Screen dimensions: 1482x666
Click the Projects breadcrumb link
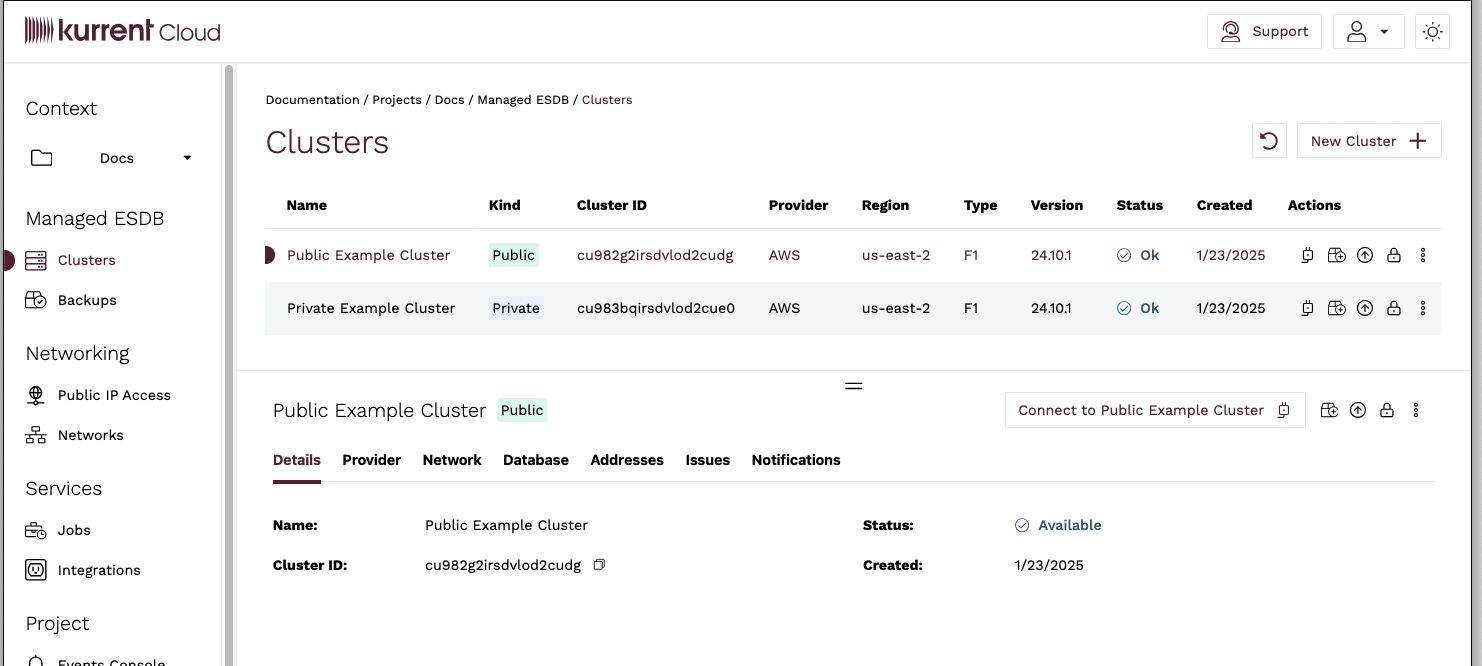(x=397, y=99)
